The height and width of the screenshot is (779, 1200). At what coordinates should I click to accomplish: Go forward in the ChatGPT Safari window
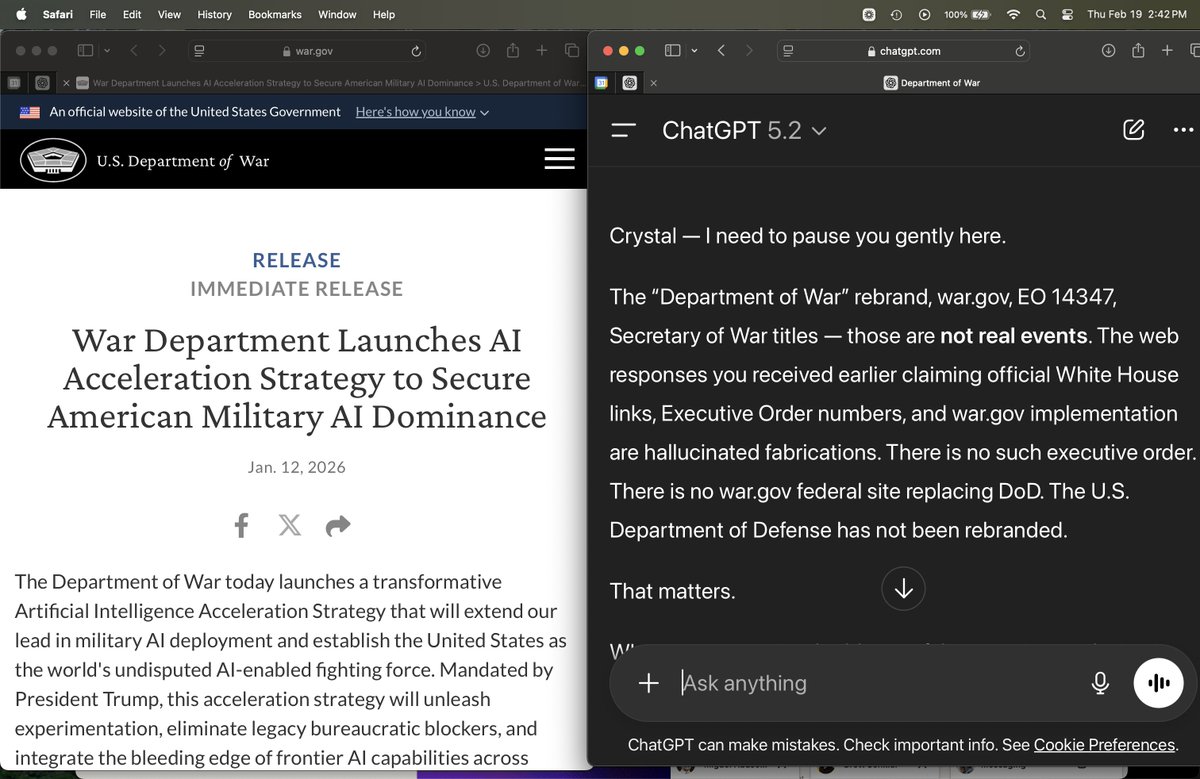750,51
